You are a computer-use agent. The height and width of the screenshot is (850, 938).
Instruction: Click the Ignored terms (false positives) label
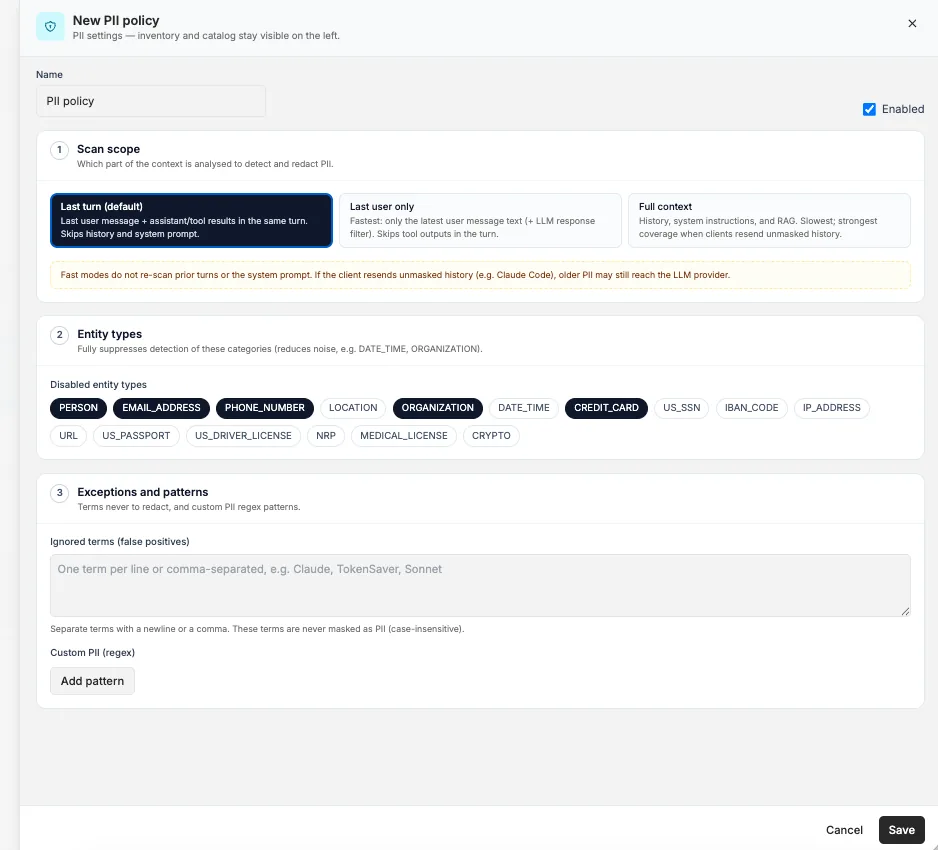pos(120,542)
